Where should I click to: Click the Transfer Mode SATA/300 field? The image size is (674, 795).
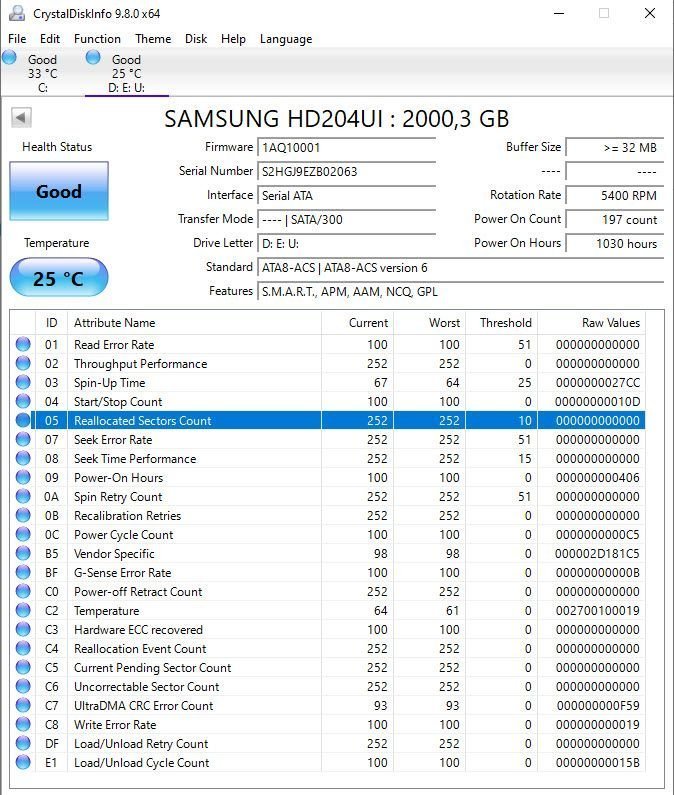click(347, 220)
